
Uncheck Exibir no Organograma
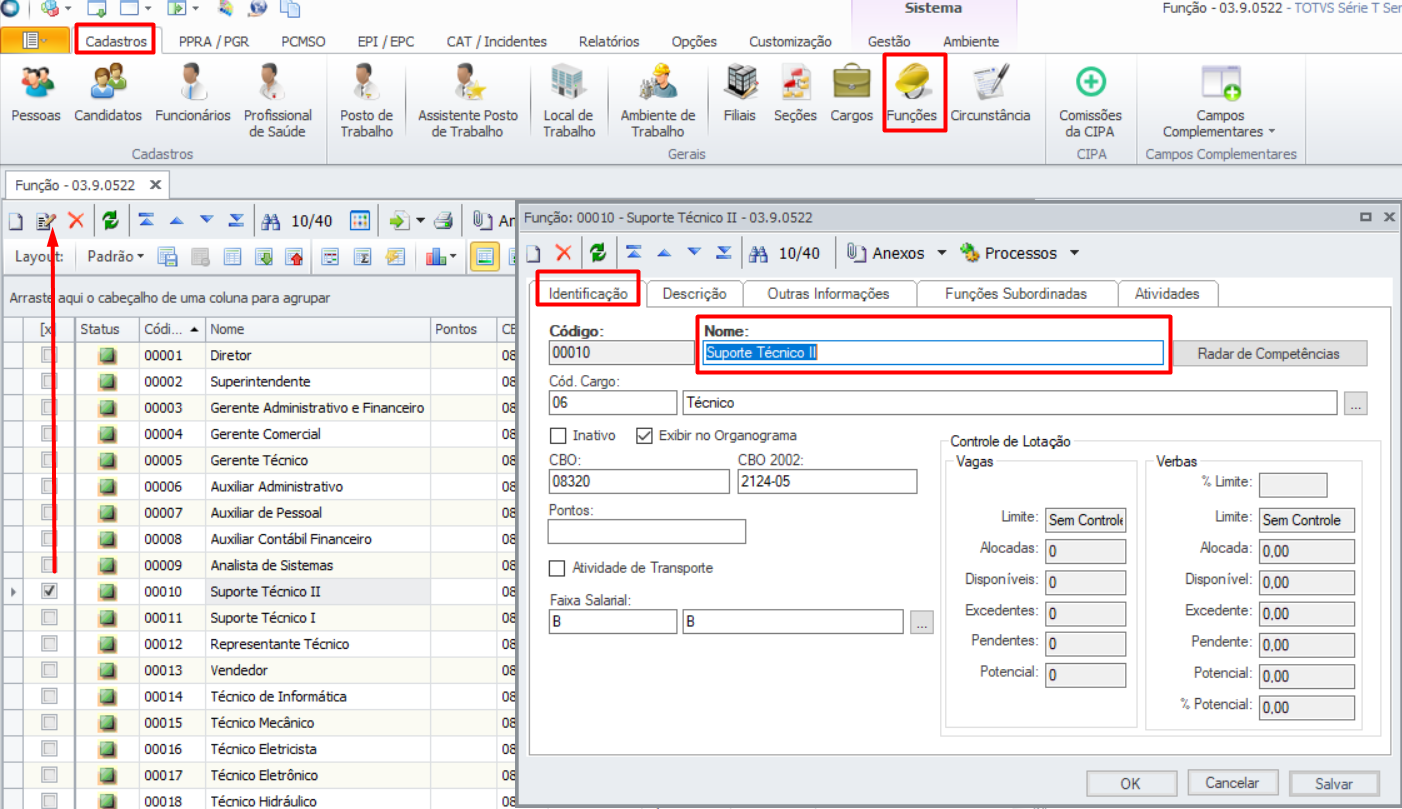644,436
